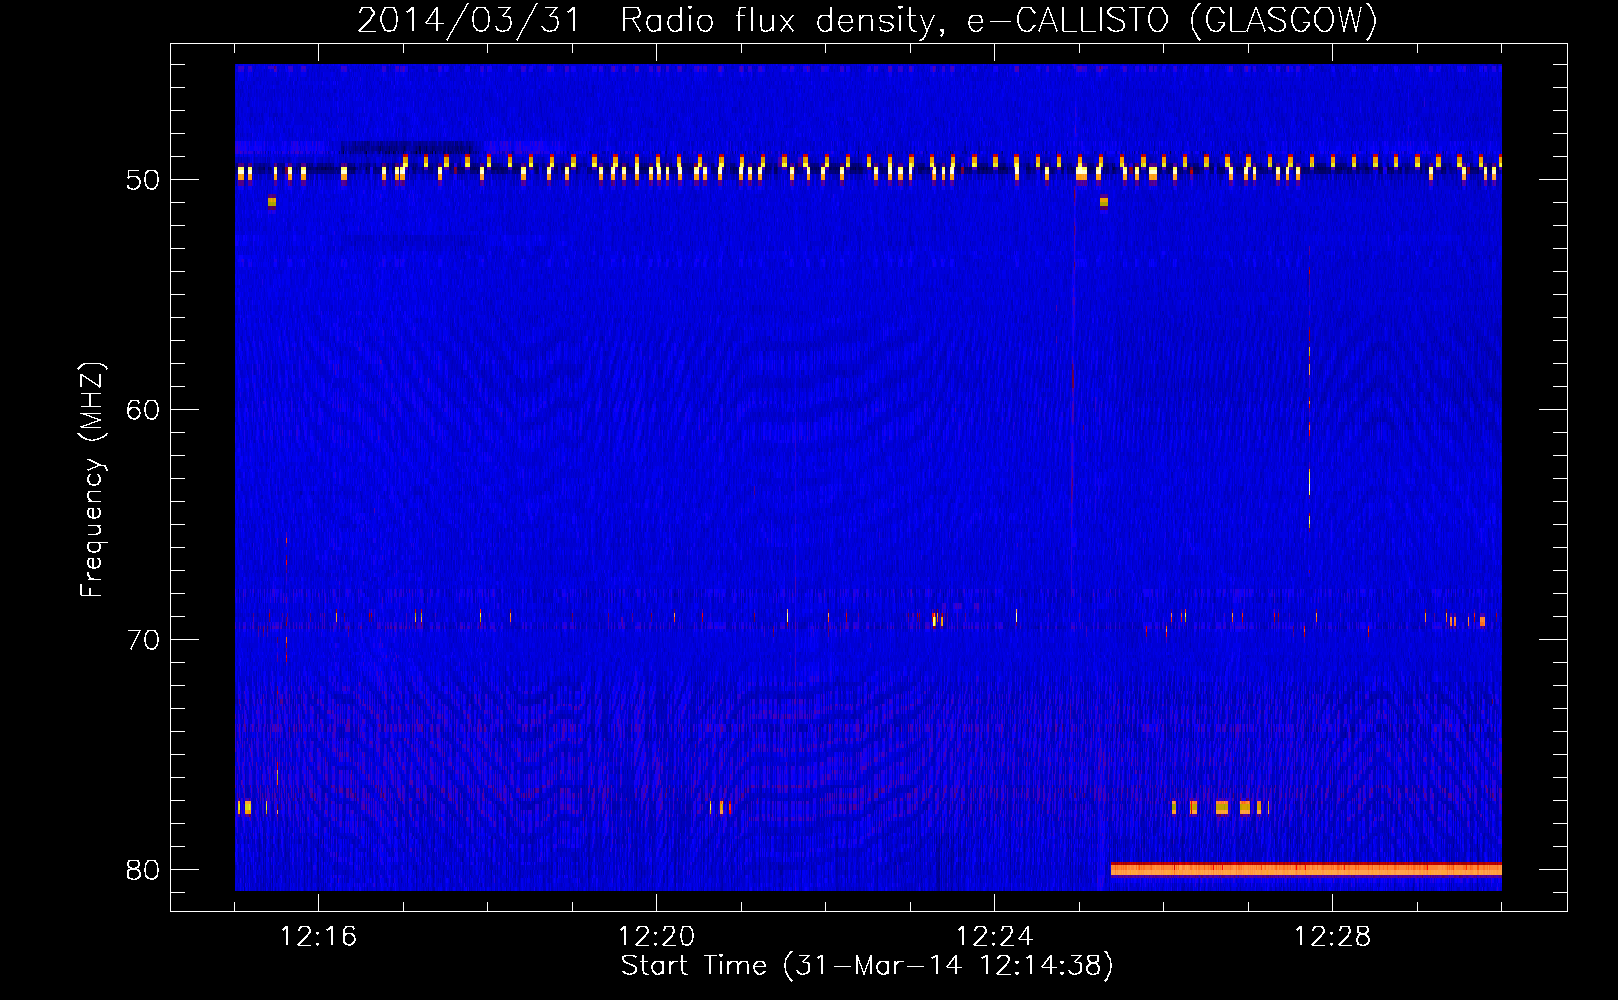This screenshot has height=1000, width=1618.
Task: Select the "Frequency (MHZ)" y-axis label
Action: pos(91,480)
